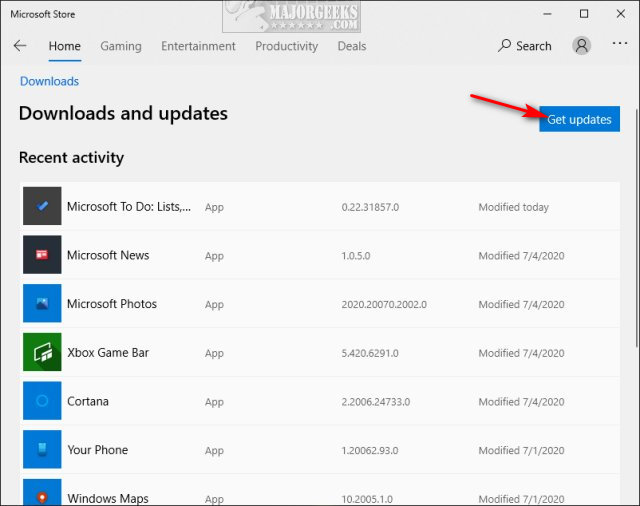Click the Get updates button
640x506 pixels.
(579, 119)
